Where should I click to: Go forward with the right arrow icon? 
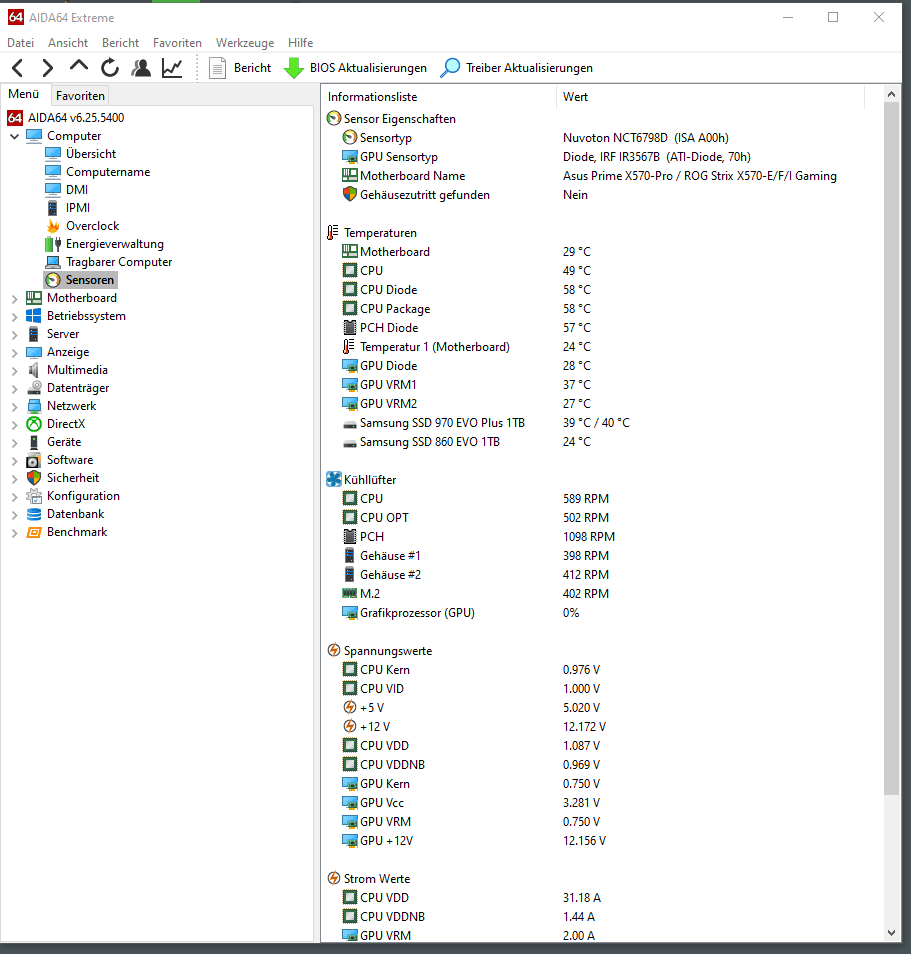click(47, 68)
